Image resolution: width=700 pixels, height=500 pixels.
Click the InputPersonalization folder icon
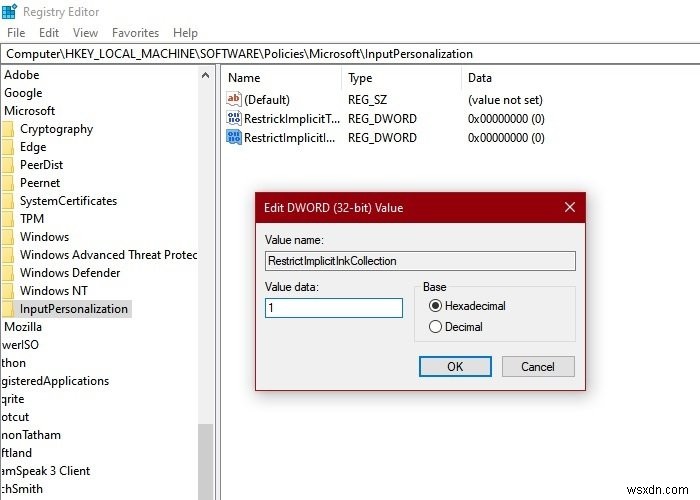click(x=8, y=309)
